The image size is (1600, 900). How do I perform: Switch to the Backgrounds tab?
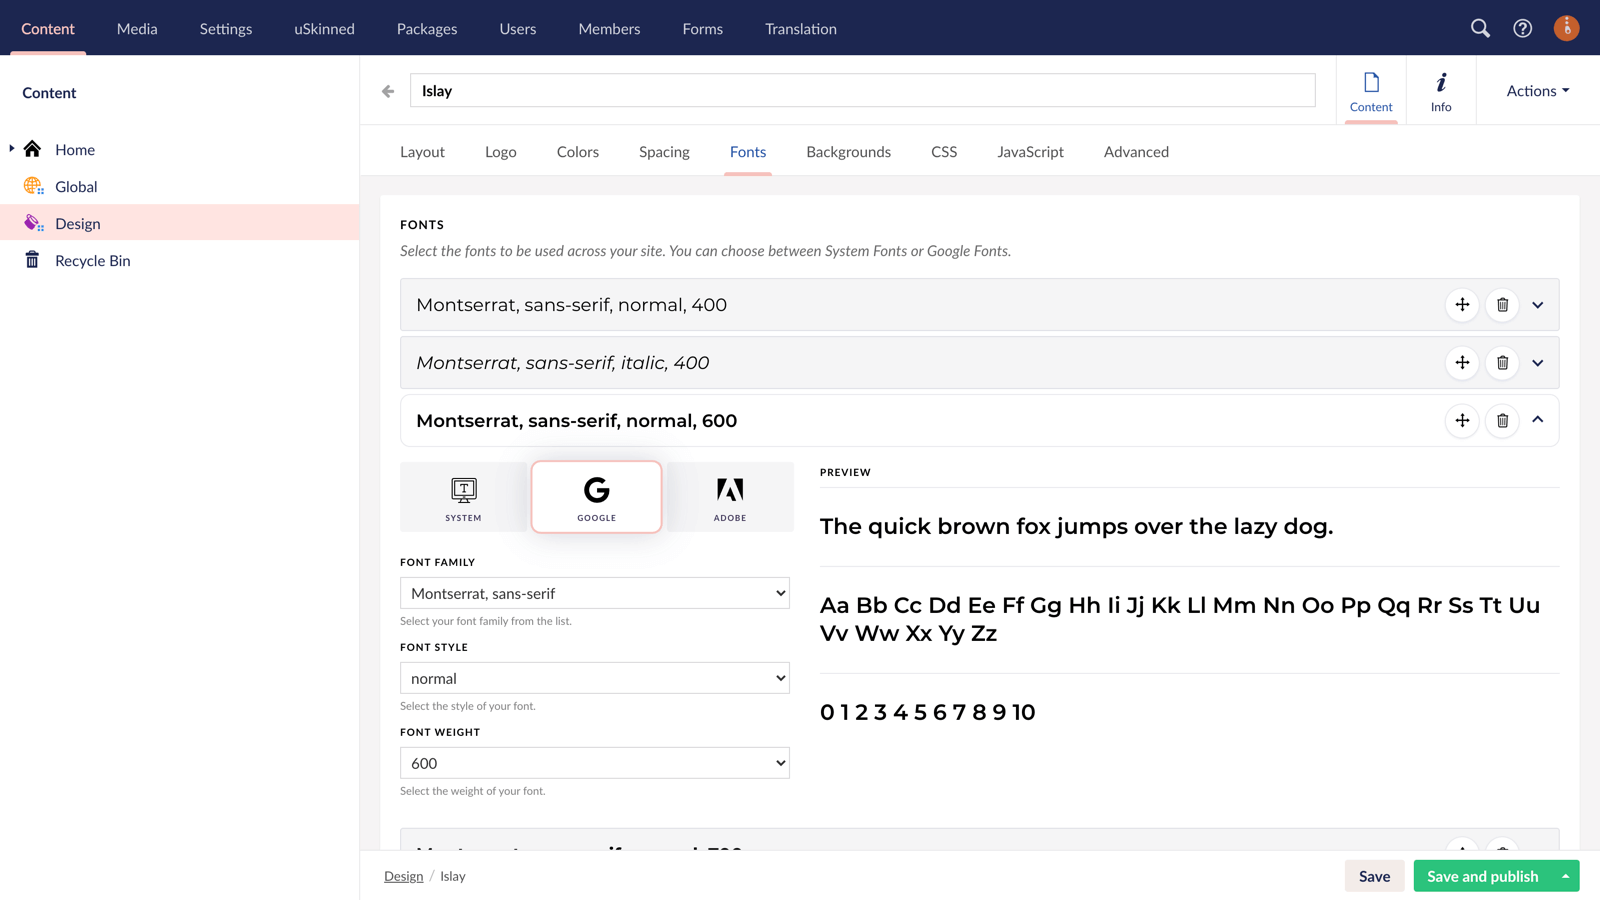pos(847,152)
